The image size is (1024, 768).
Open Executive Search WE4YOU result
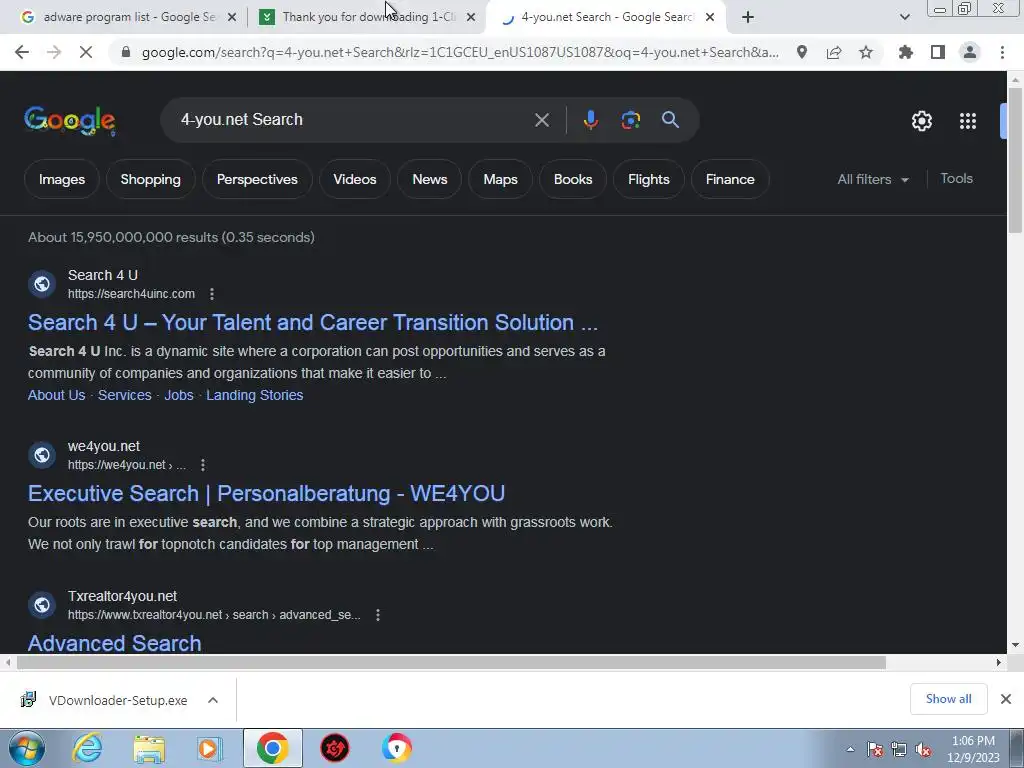(266, 494)
